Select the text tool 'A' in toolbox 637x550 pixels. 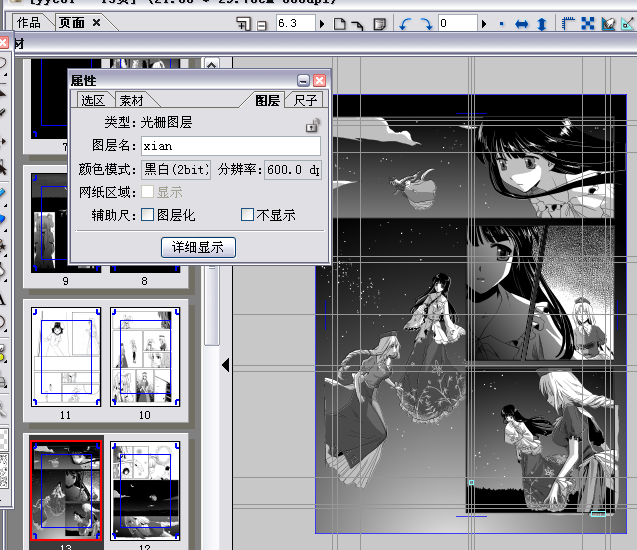(x=3, y=298)
